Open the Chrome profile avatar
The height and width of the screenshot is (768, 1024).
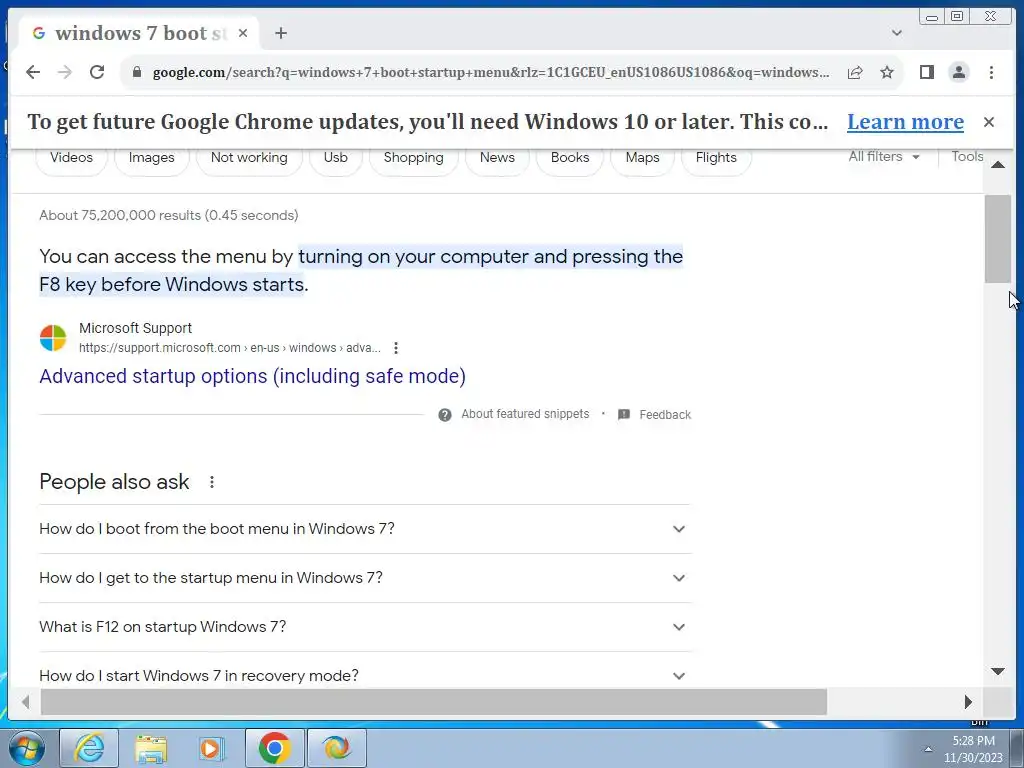[x=958, y=72]
